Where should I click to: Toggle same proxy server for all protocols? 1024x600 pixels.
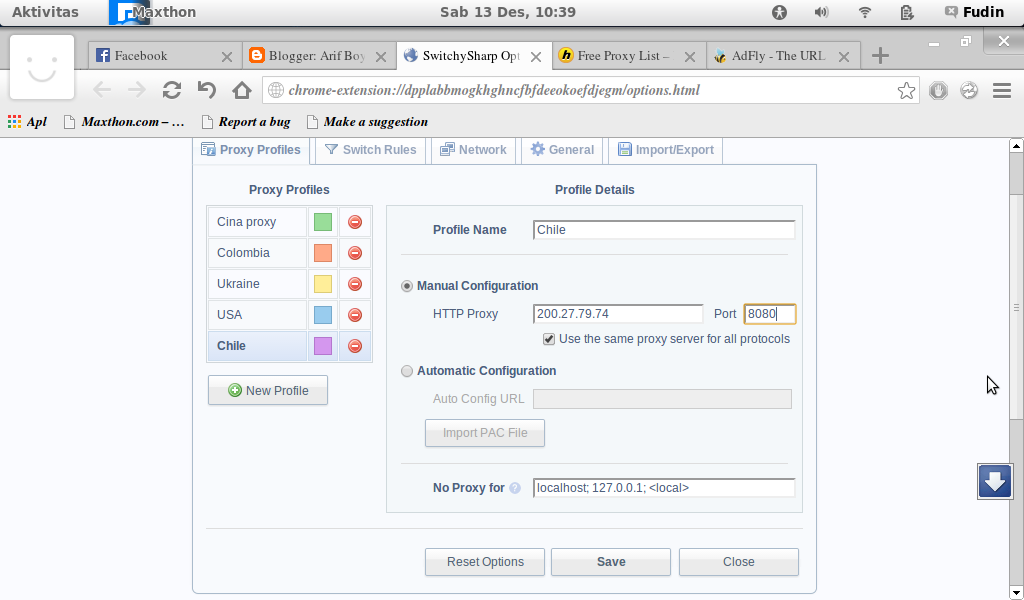(x=549, y=339)
